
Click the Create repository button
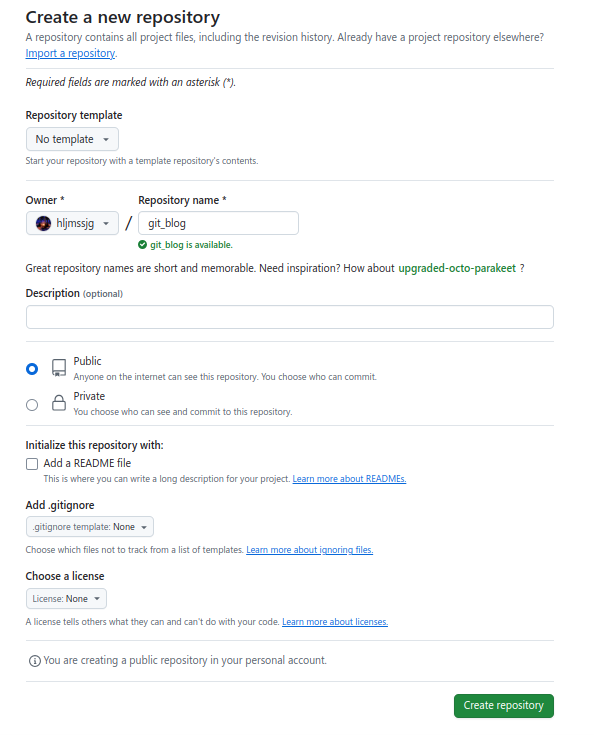[x=504, y=705]
